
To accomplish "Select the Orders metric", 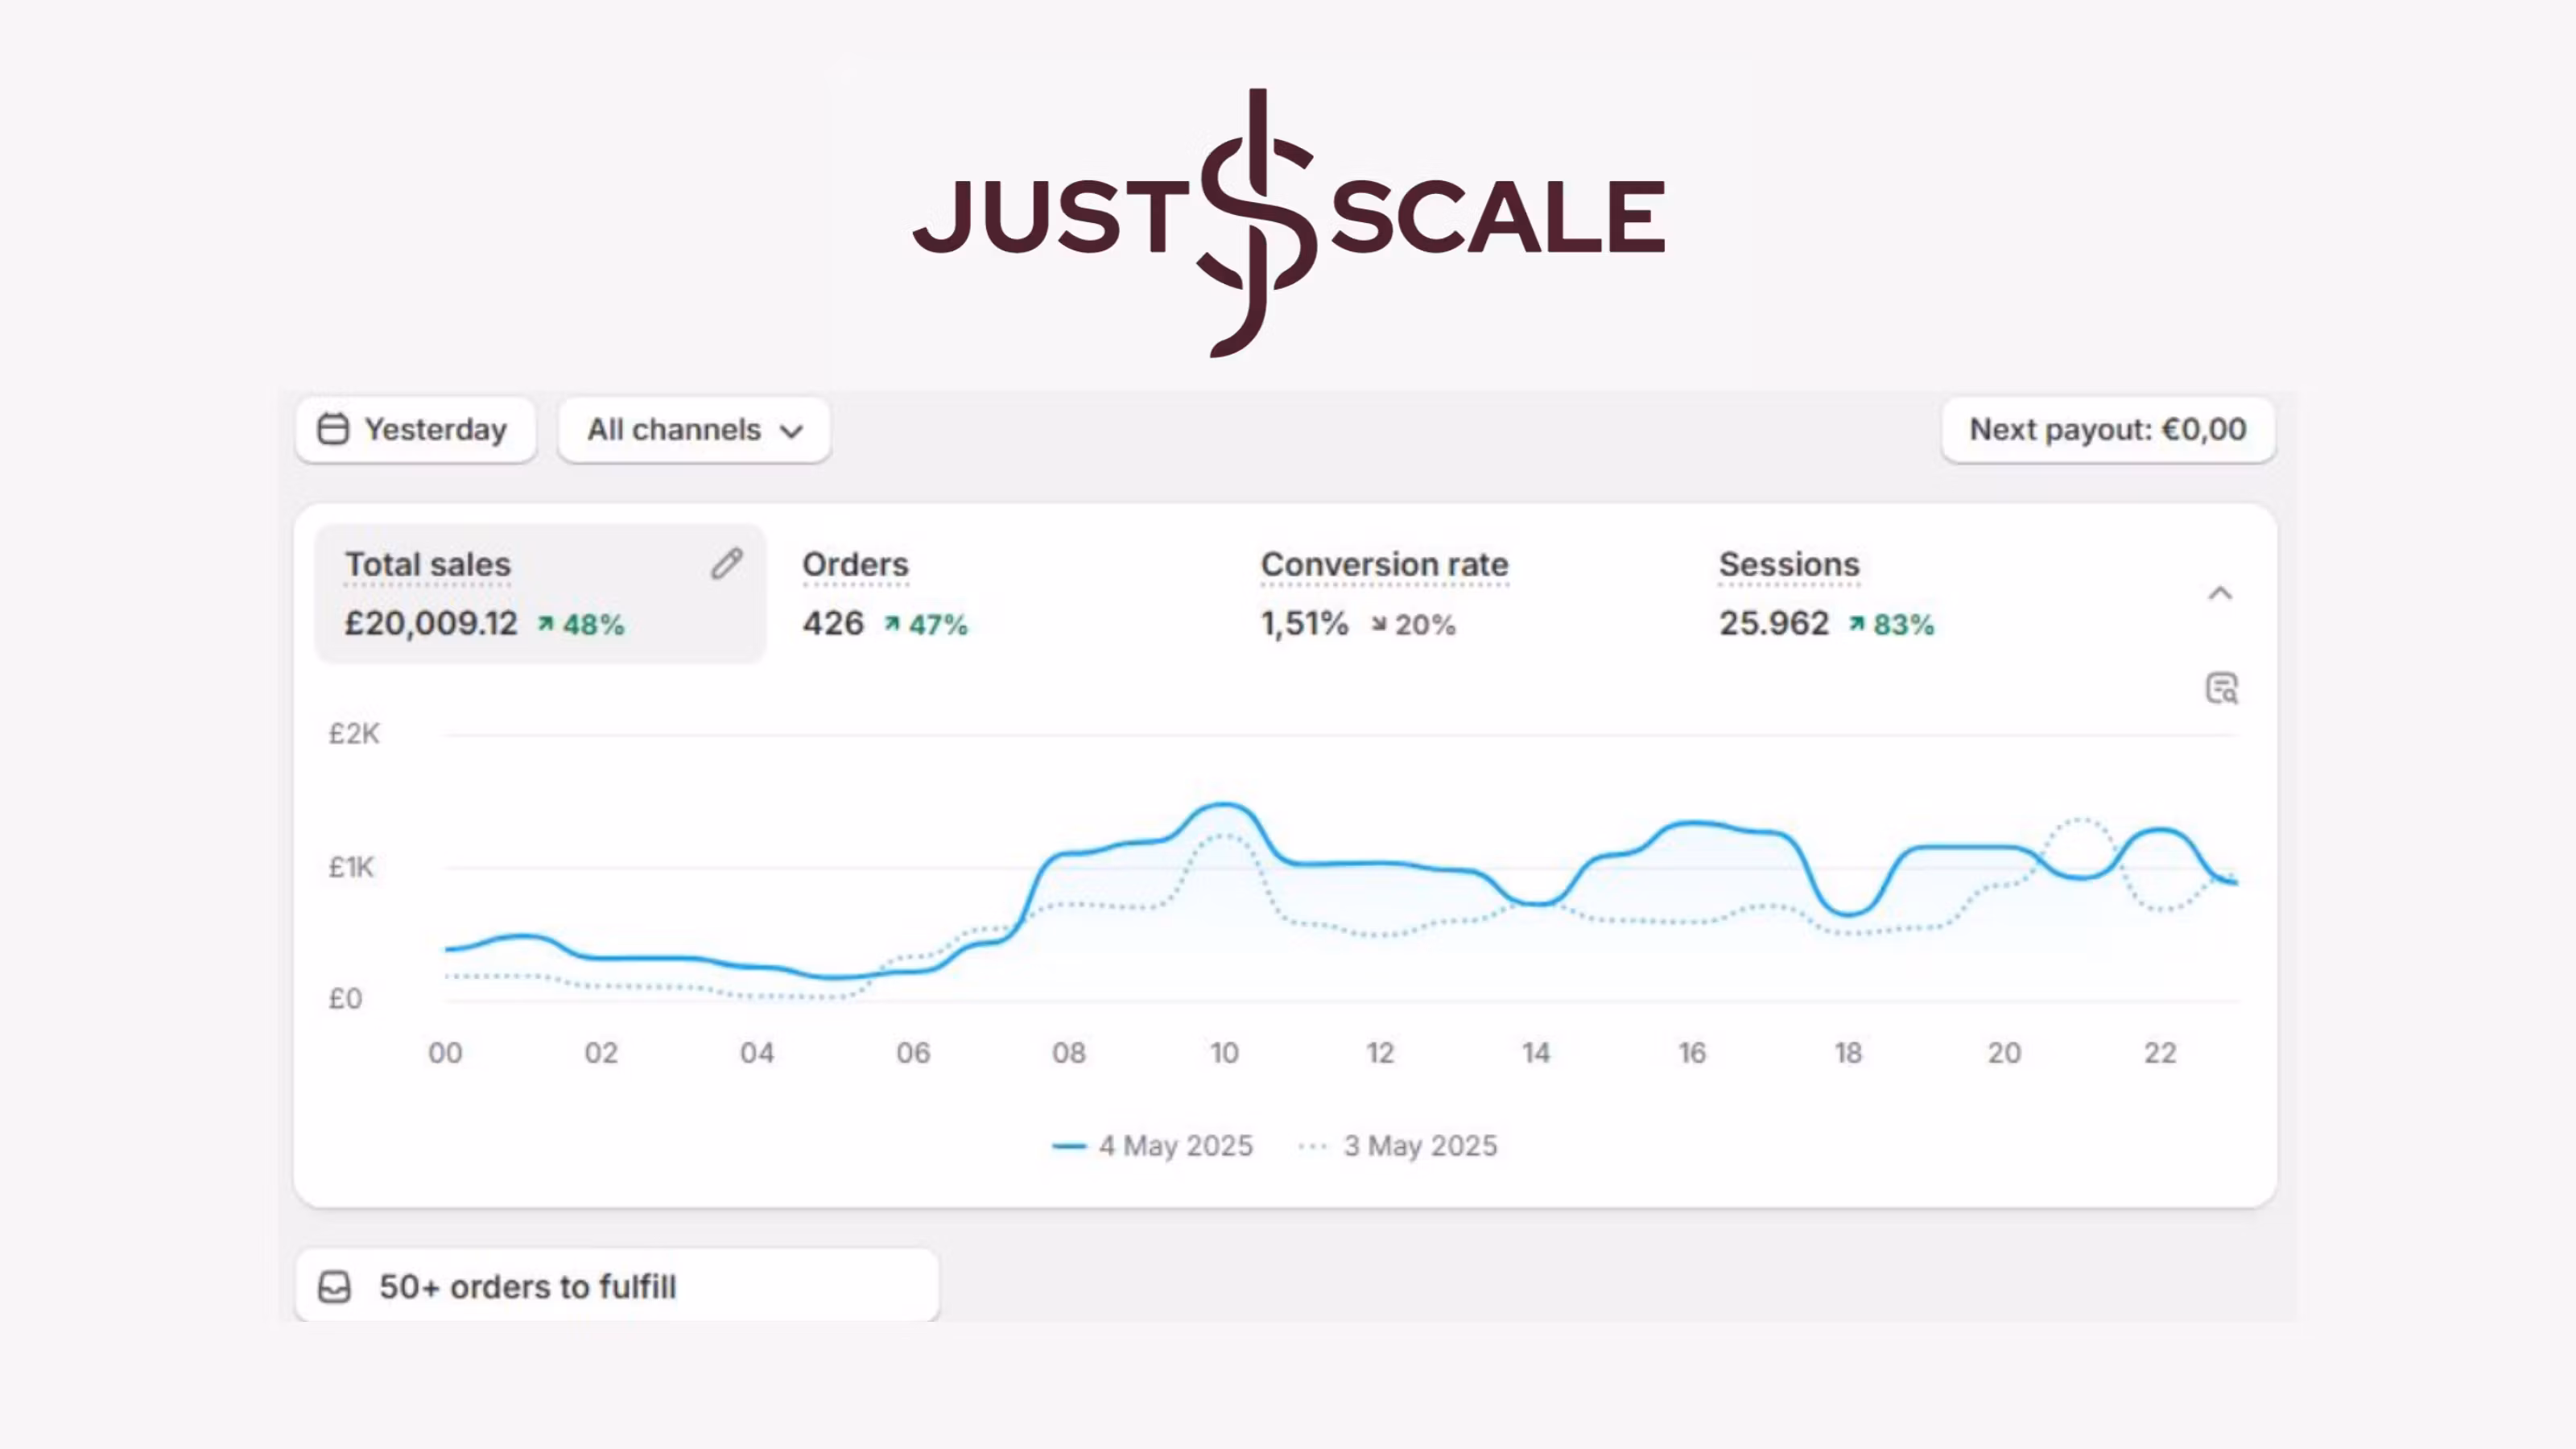I will coord(855,564).
